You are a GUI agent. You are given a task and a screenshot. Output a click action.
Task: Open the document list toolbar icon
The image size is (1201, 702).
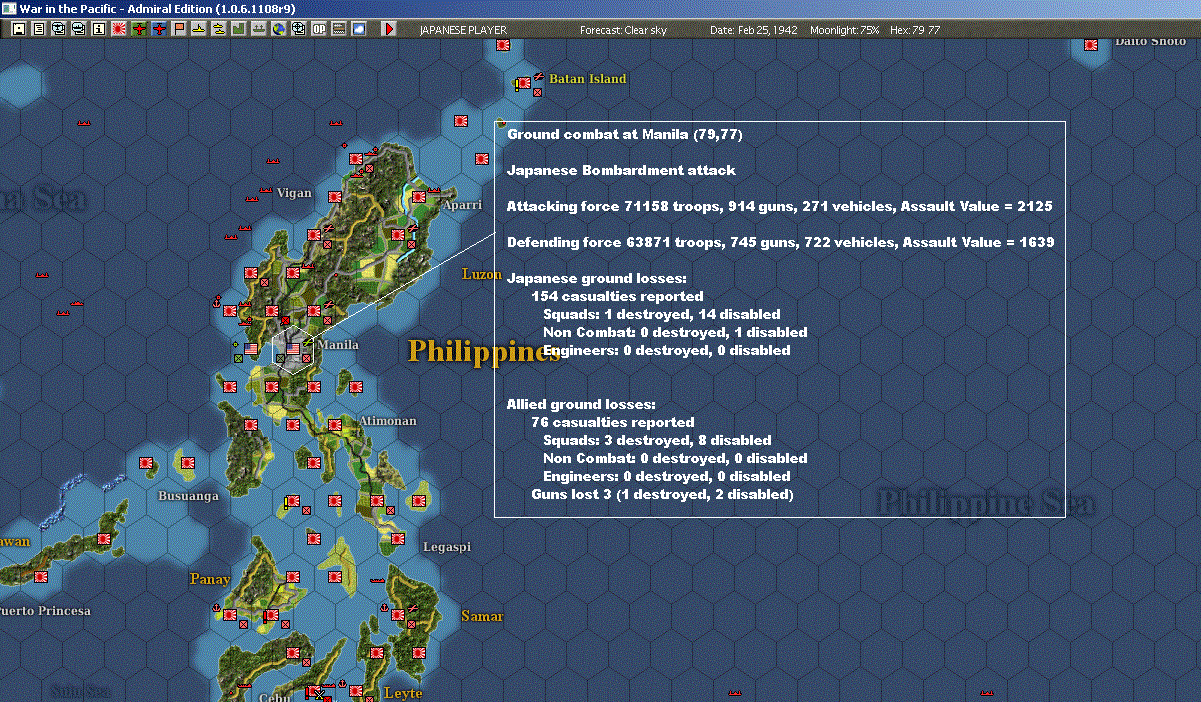(x=38, y=29)
